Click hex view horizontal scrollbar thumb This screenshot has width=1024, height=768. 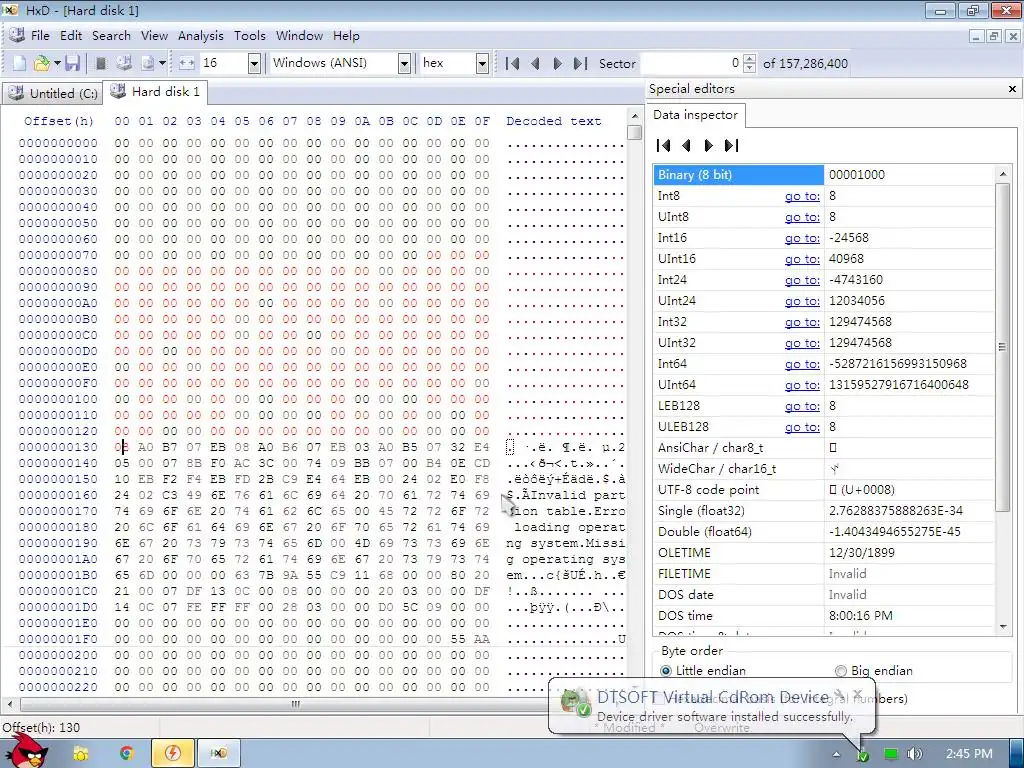pyautogui.click(x=295, y=704)
